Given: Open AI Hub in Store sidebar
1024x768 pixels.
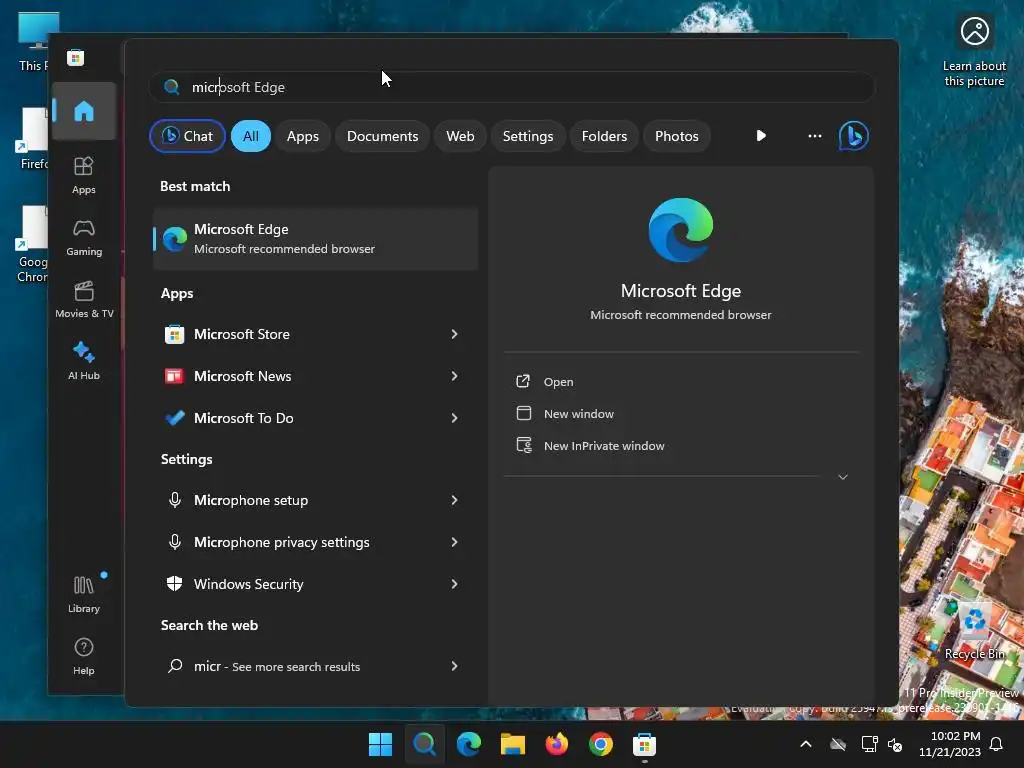Looking at the screenshot, I should coord(84,361).
